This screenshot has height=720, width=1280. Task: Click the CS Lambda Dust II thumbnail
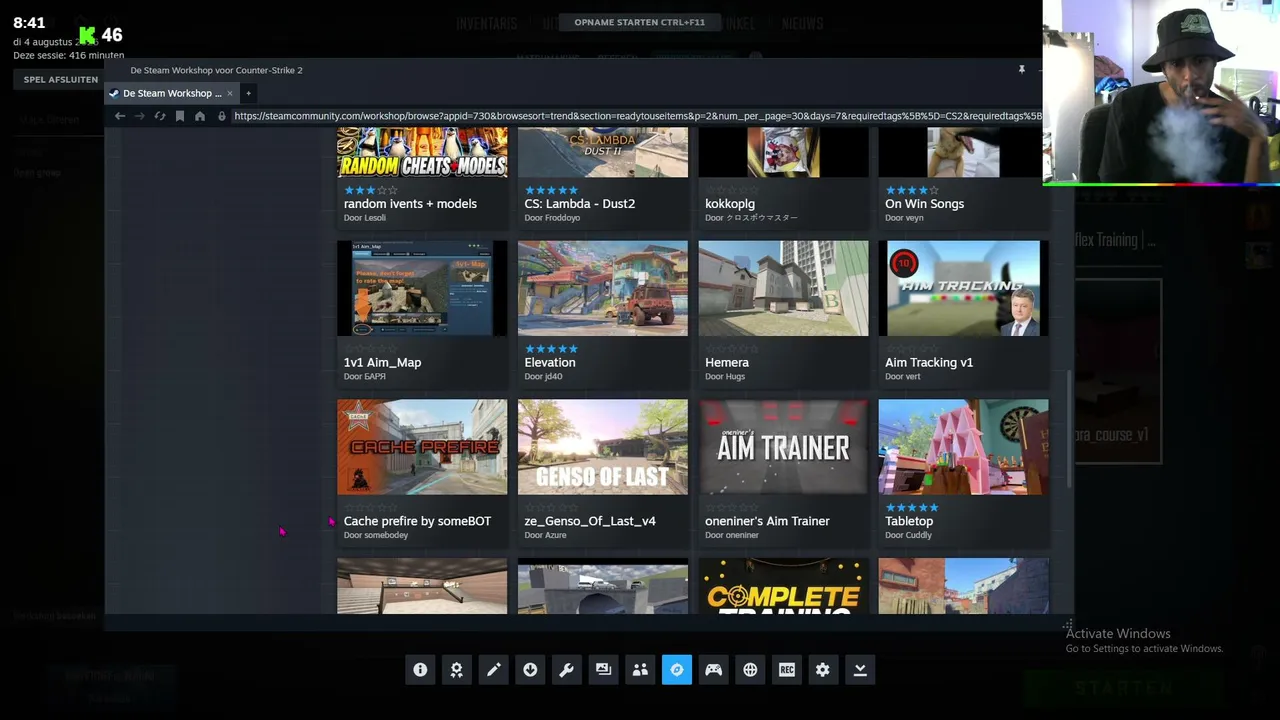click(603, 153)
